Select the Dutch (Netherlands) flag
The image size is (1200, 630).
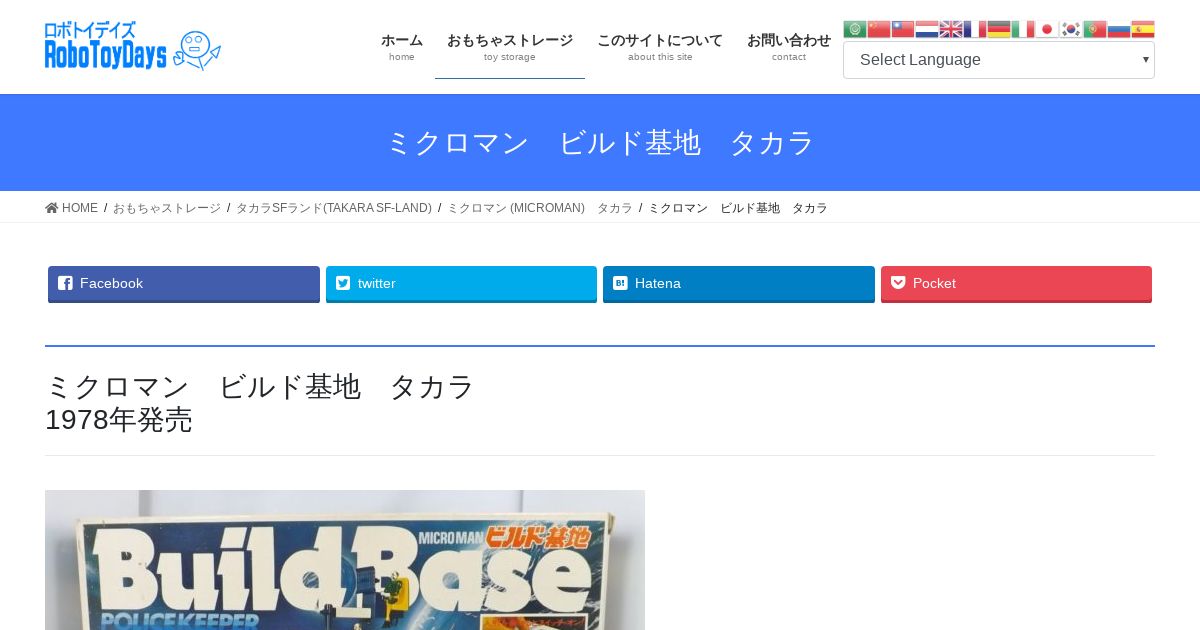[927, 29]
